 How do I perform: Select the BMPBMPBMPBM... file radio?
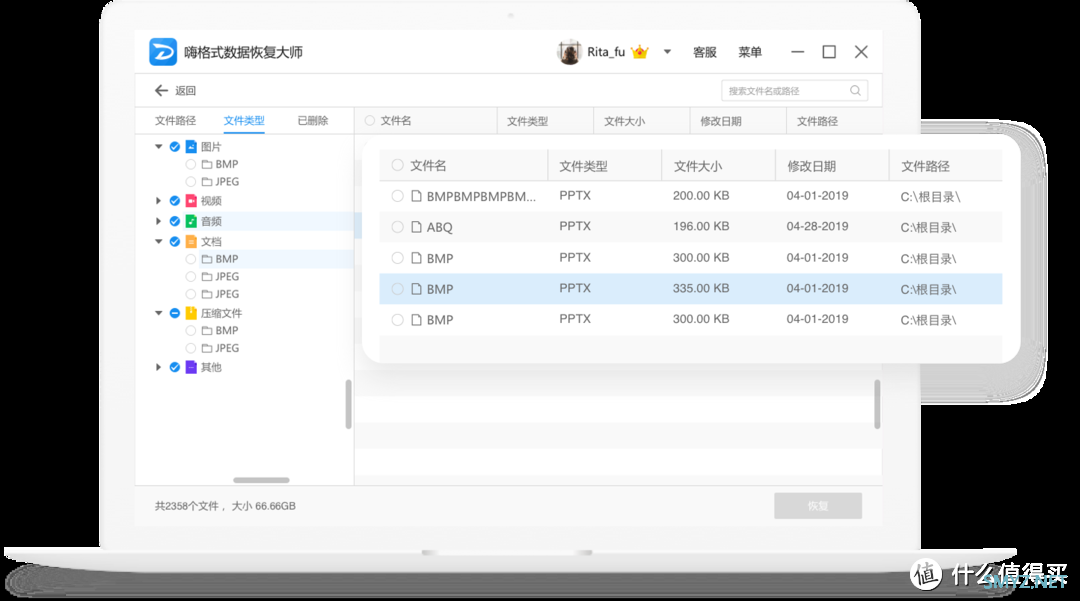click(x=397, y=196)
